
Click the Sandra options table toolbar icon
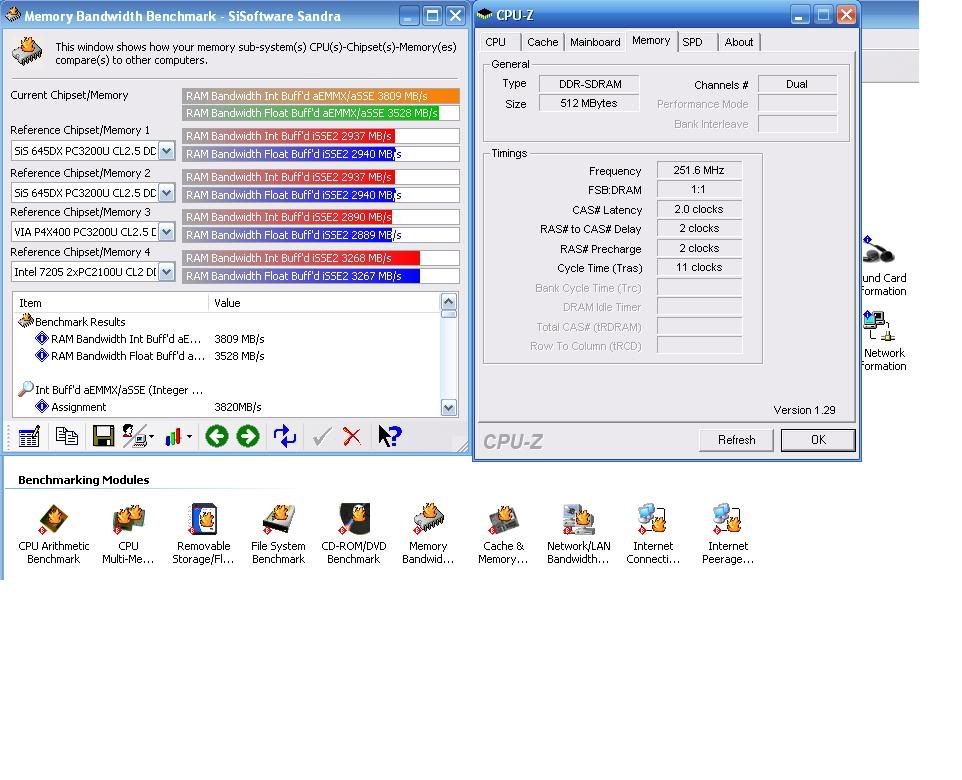pos(29,437)
